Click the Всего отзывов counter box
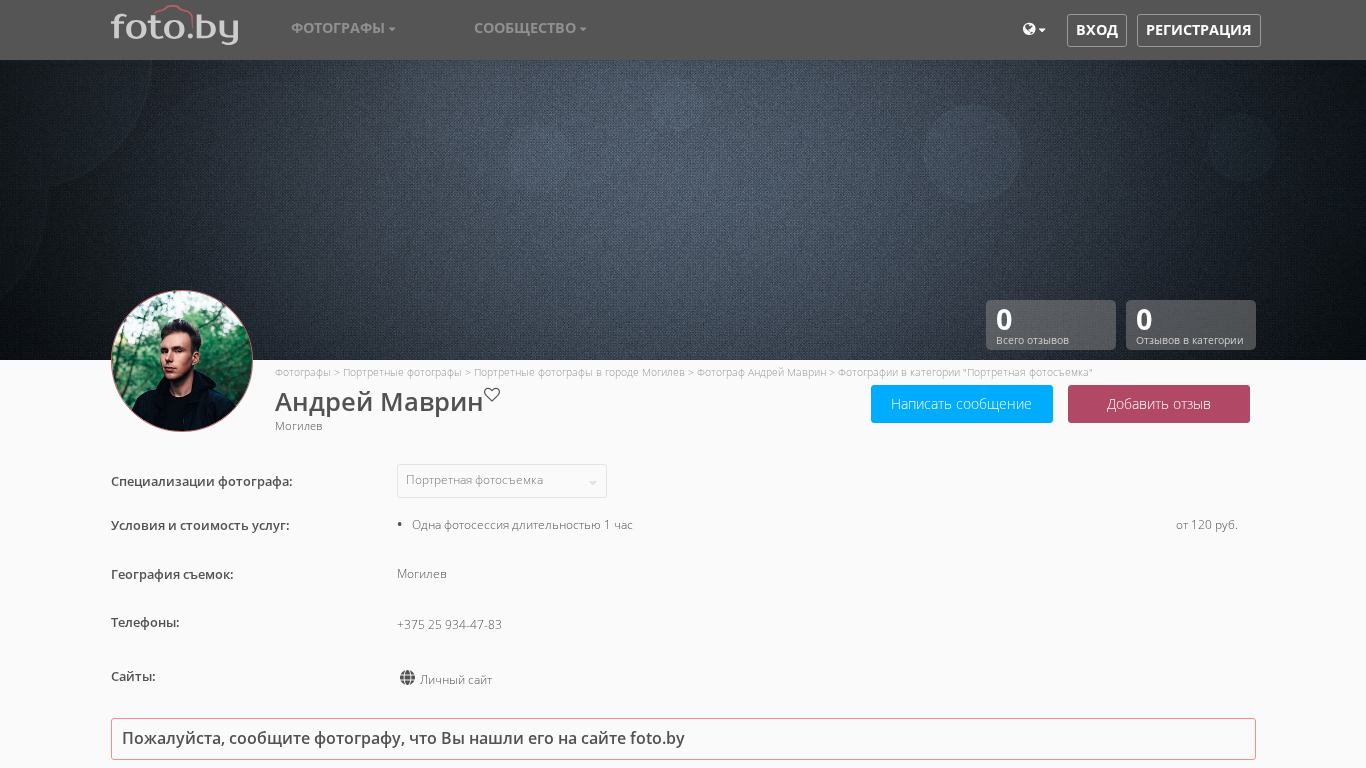1366x768 pixels. pos(1050,325)
